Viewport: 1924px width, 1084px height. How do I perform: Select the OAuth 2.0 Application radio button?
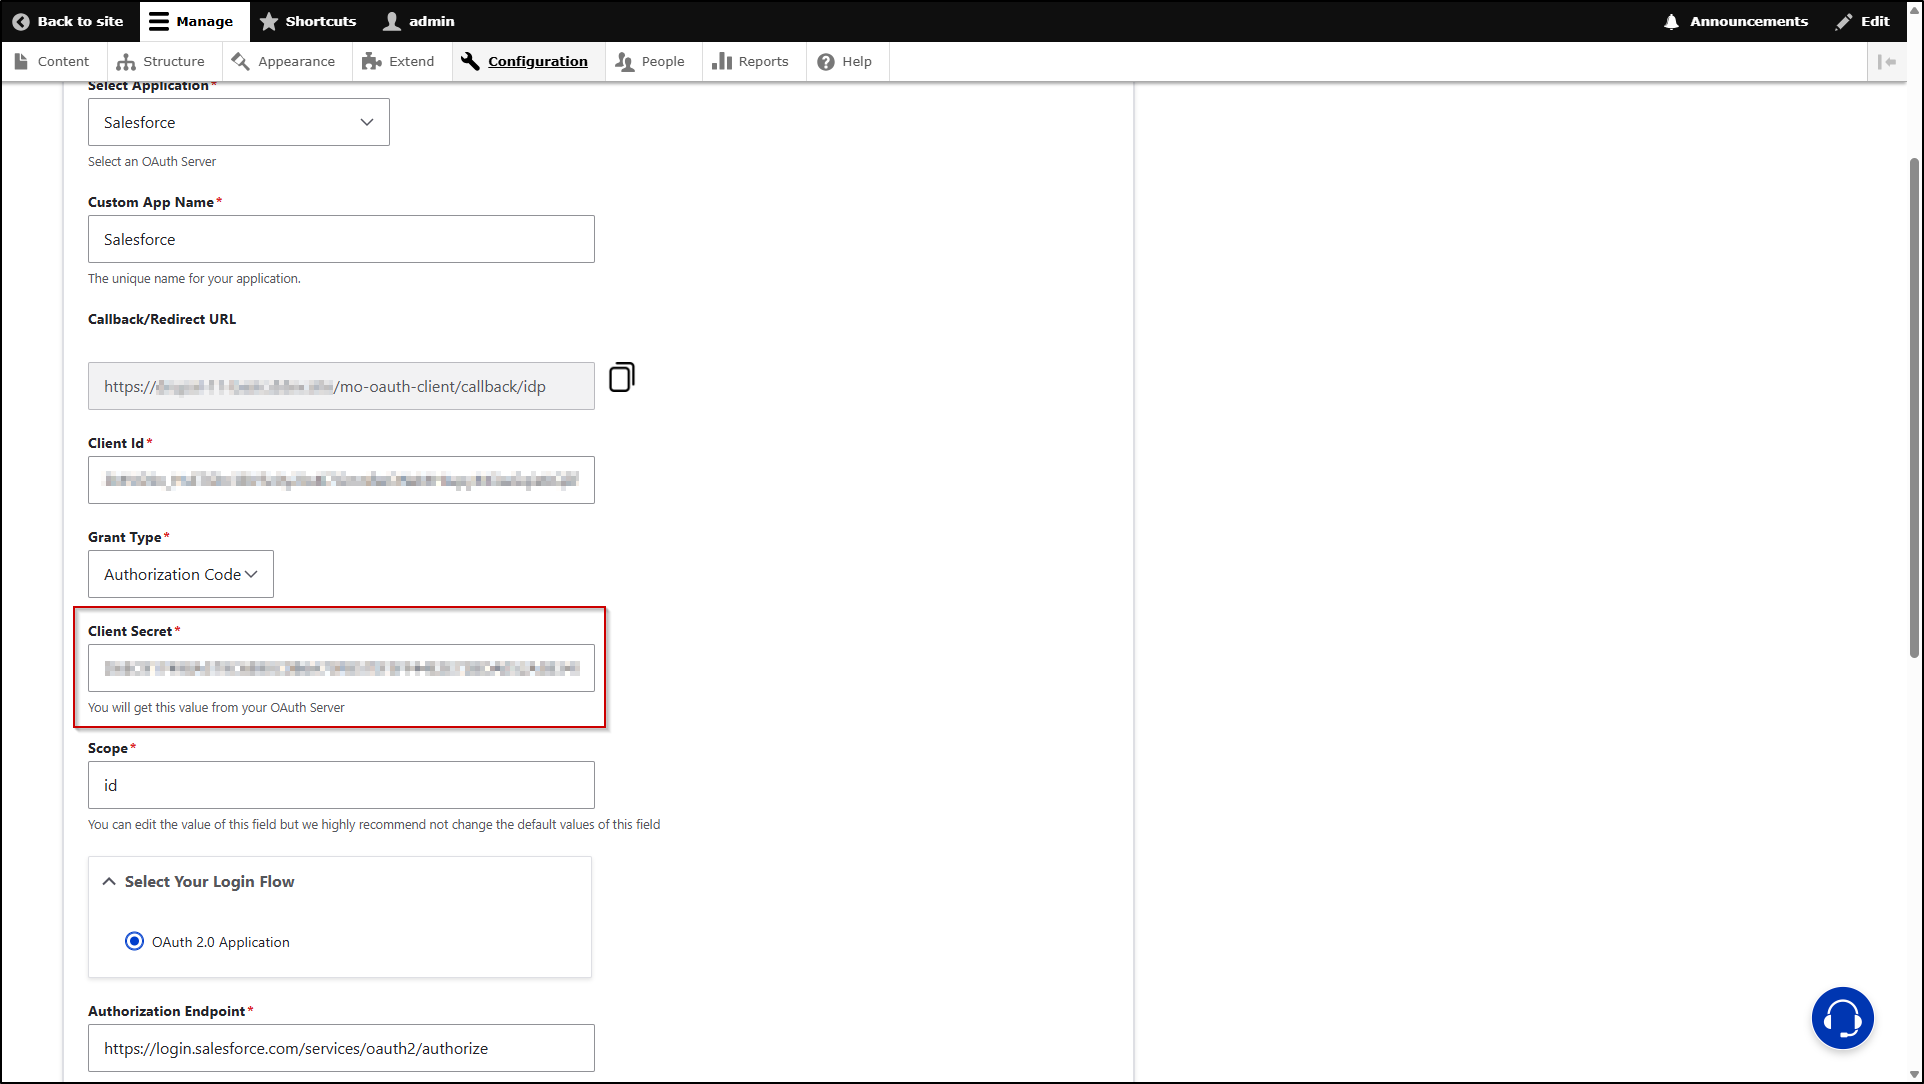pos(135,941)
